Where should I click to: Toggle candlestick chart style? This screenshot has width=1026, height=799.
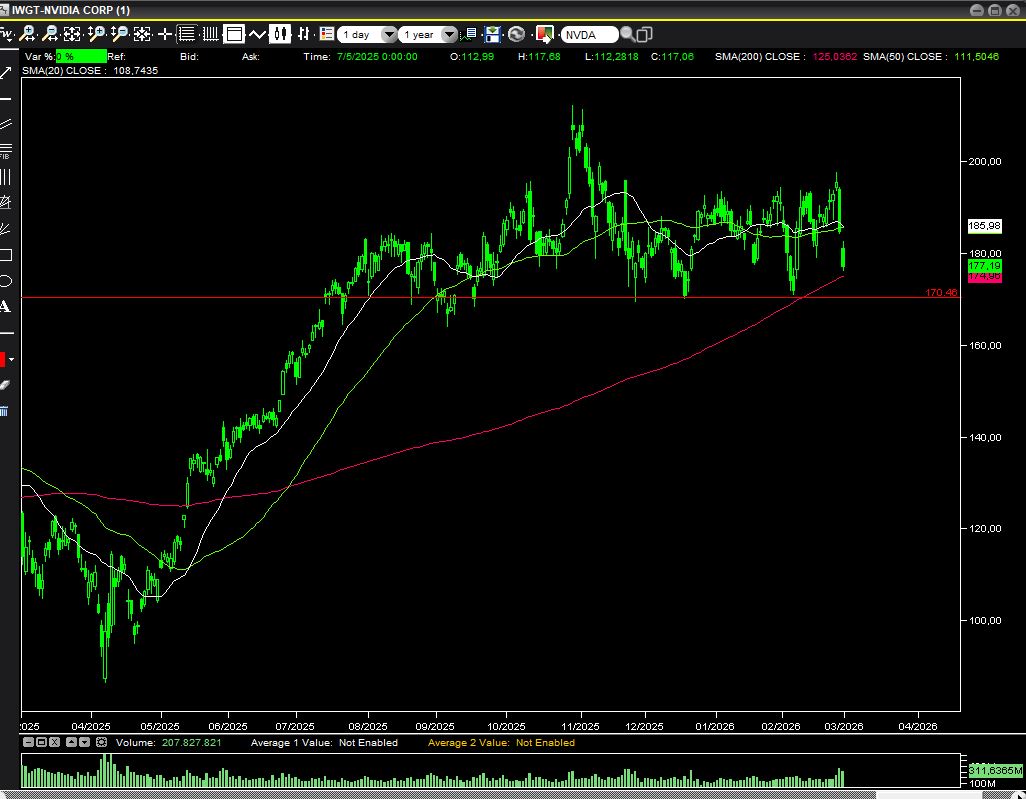click(x=281, y=34)
